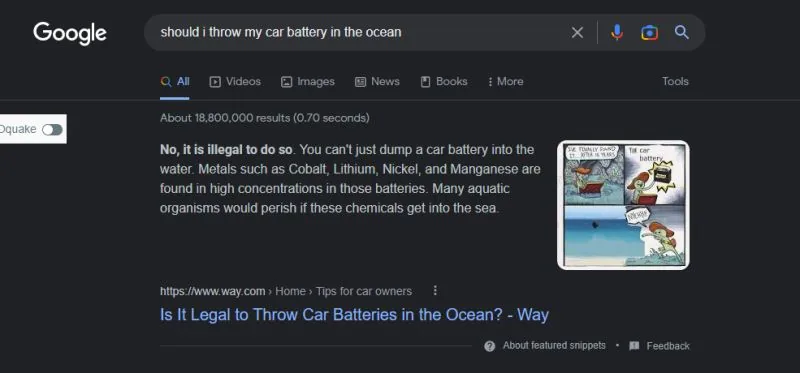Switch to the News tab
This screenshot has height=373, width=800.
click(x=377, y=82)
